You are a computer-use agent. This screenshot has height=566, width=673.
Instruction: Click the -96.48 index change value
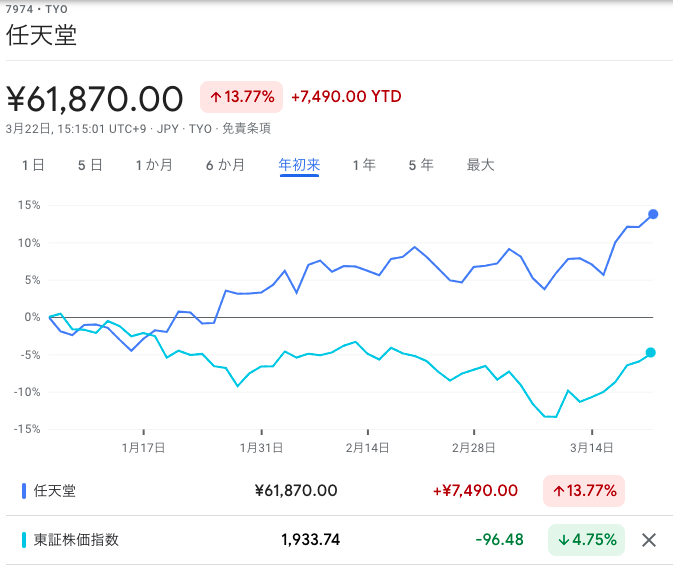(500, 540)
